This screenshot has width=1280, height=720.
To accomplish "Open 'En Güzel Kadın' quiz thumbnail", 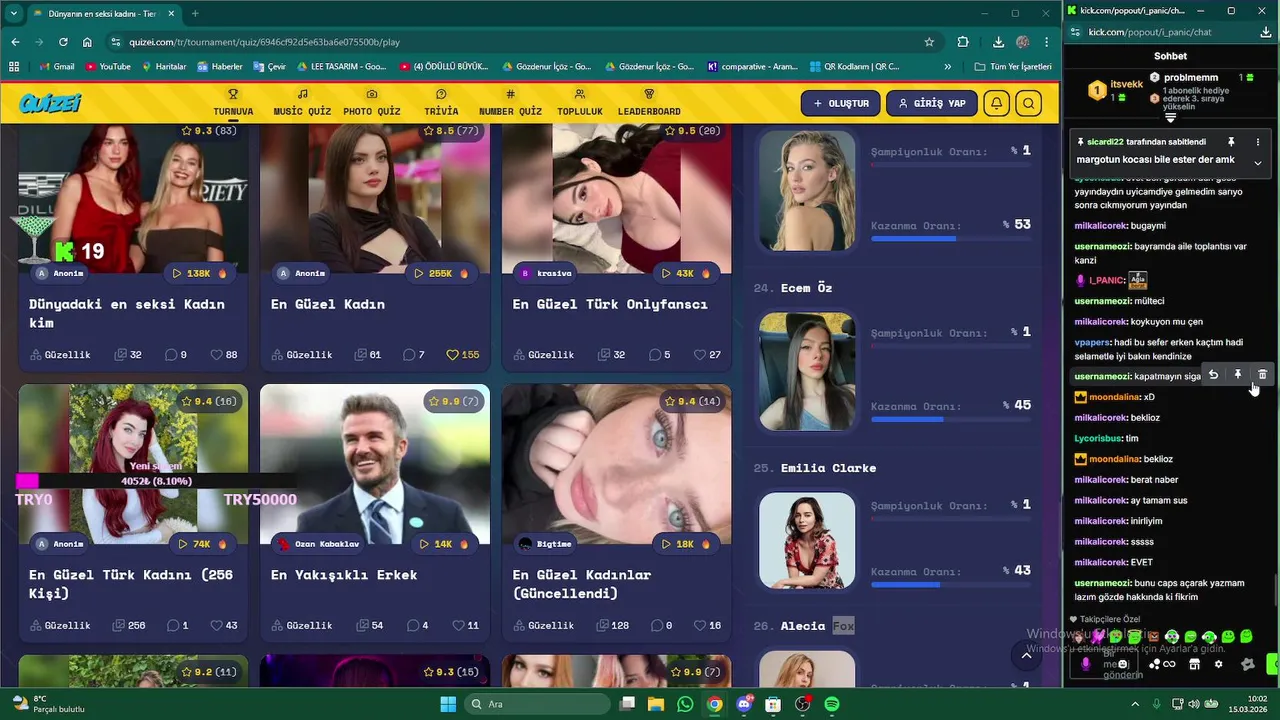I will 375,198.
